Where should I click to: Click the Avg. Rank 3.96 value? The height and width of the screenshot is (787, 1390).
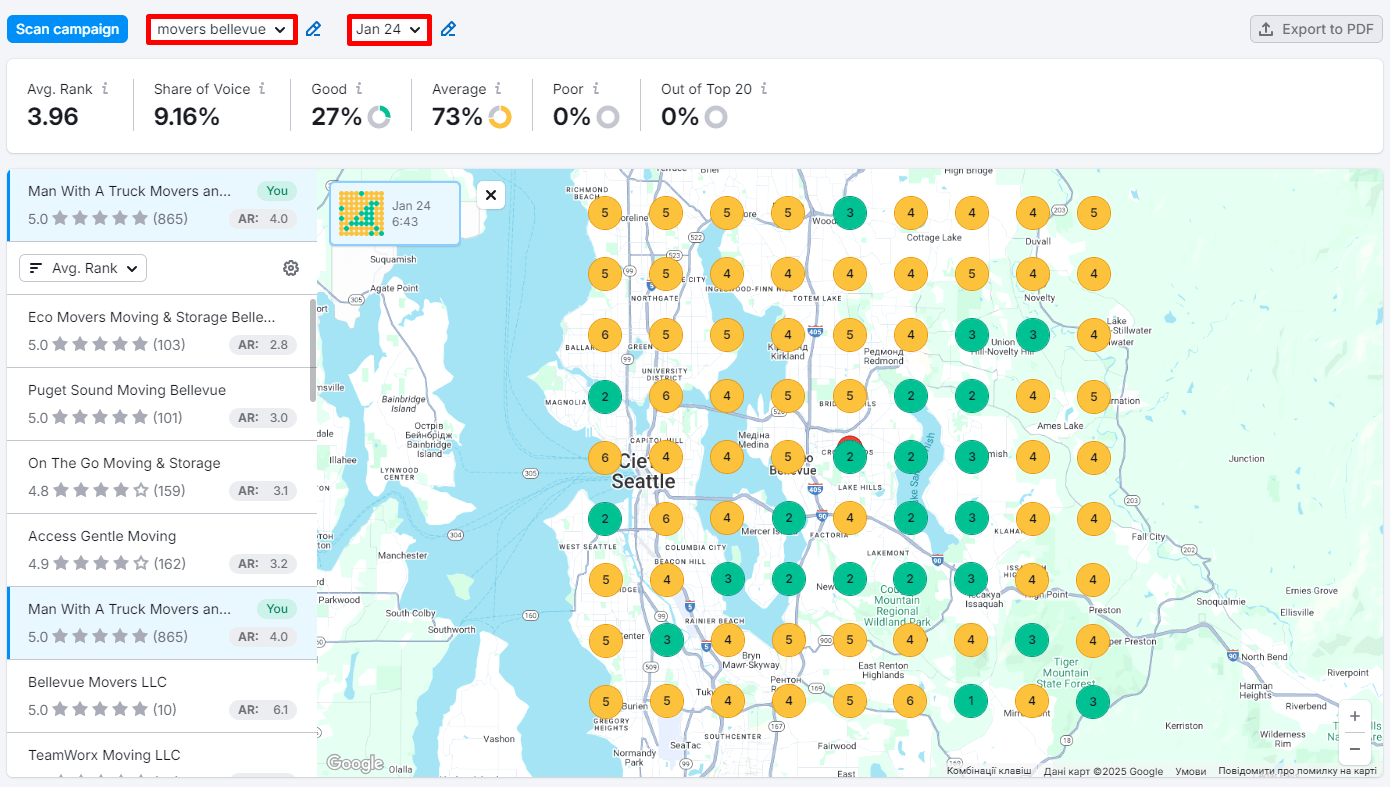tap(53, 117)
